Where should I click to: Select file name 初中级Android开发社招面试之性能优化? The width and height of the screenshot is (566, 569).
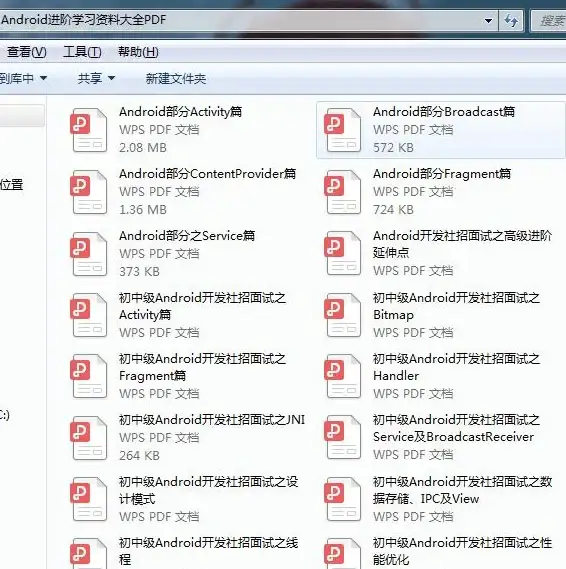point(463,551)
